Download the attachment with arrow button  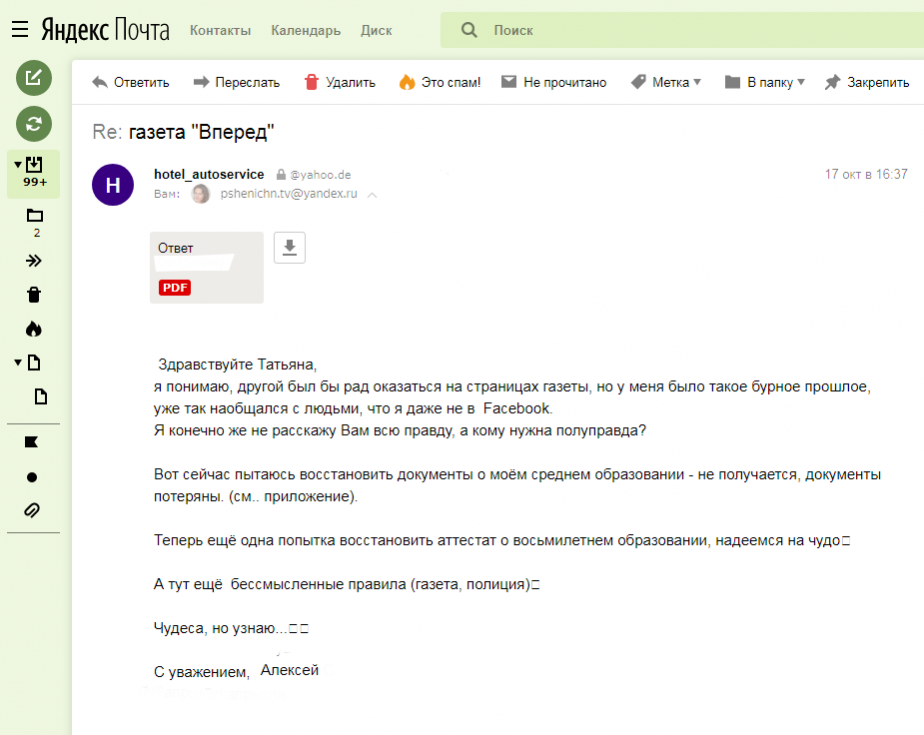[289, 248]
